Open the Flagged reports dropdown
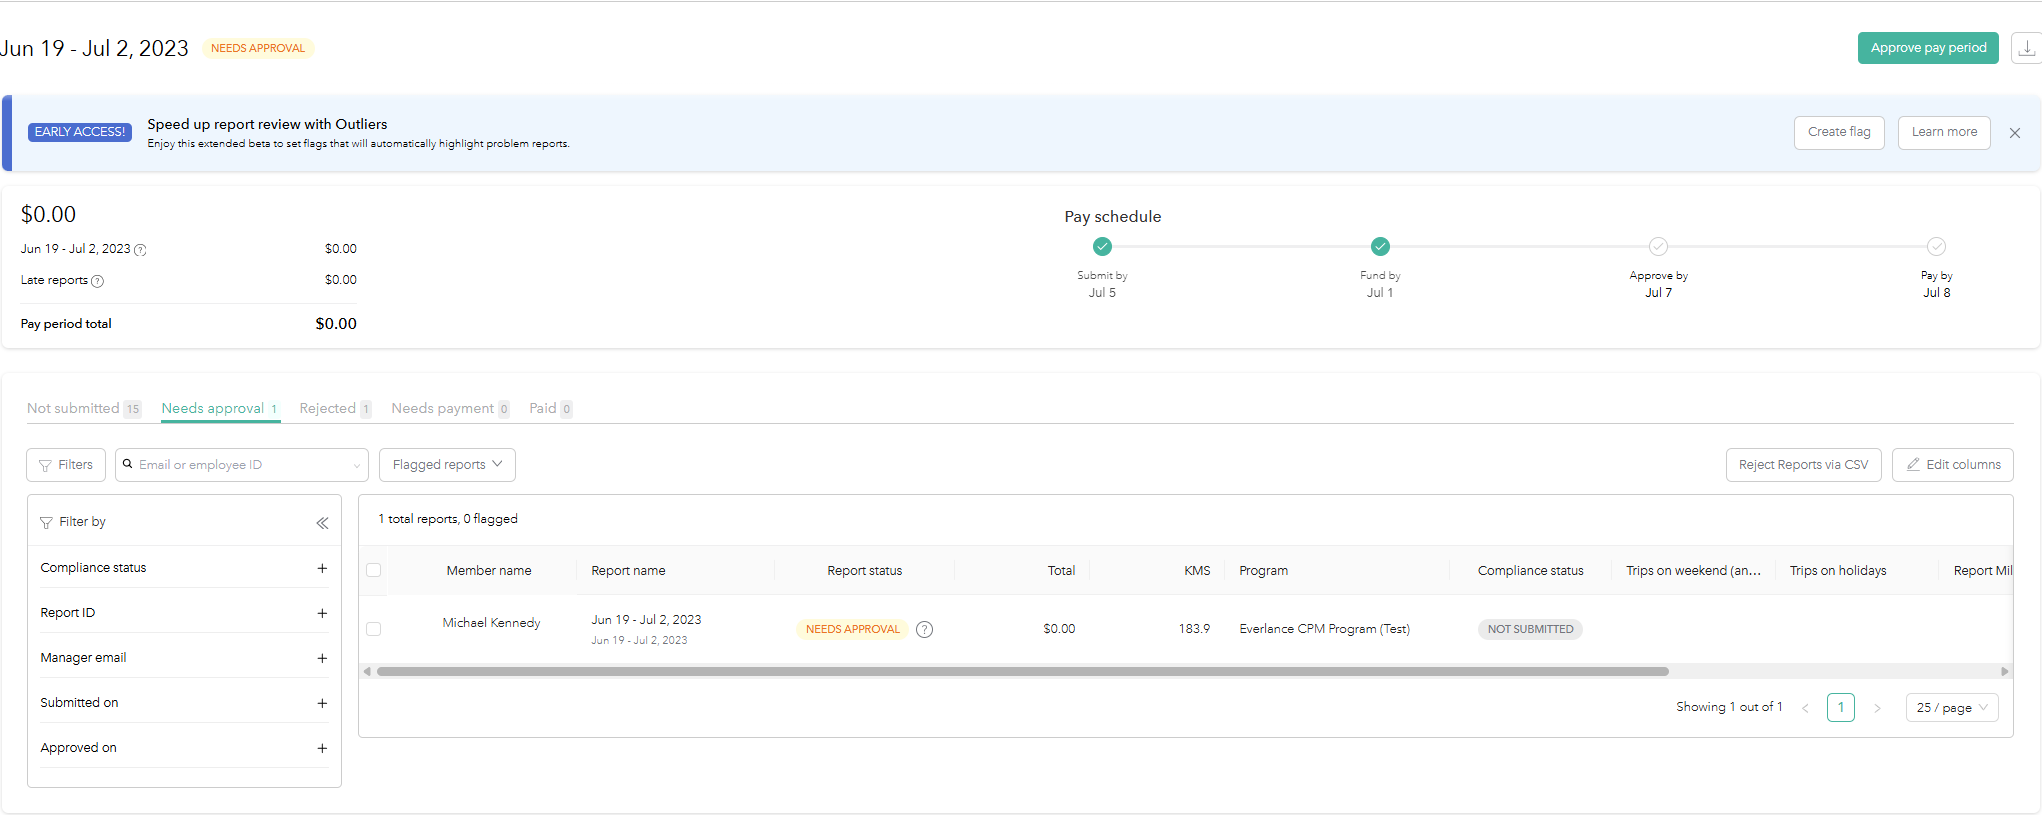 pyautogui.click(x=447, y=465)
